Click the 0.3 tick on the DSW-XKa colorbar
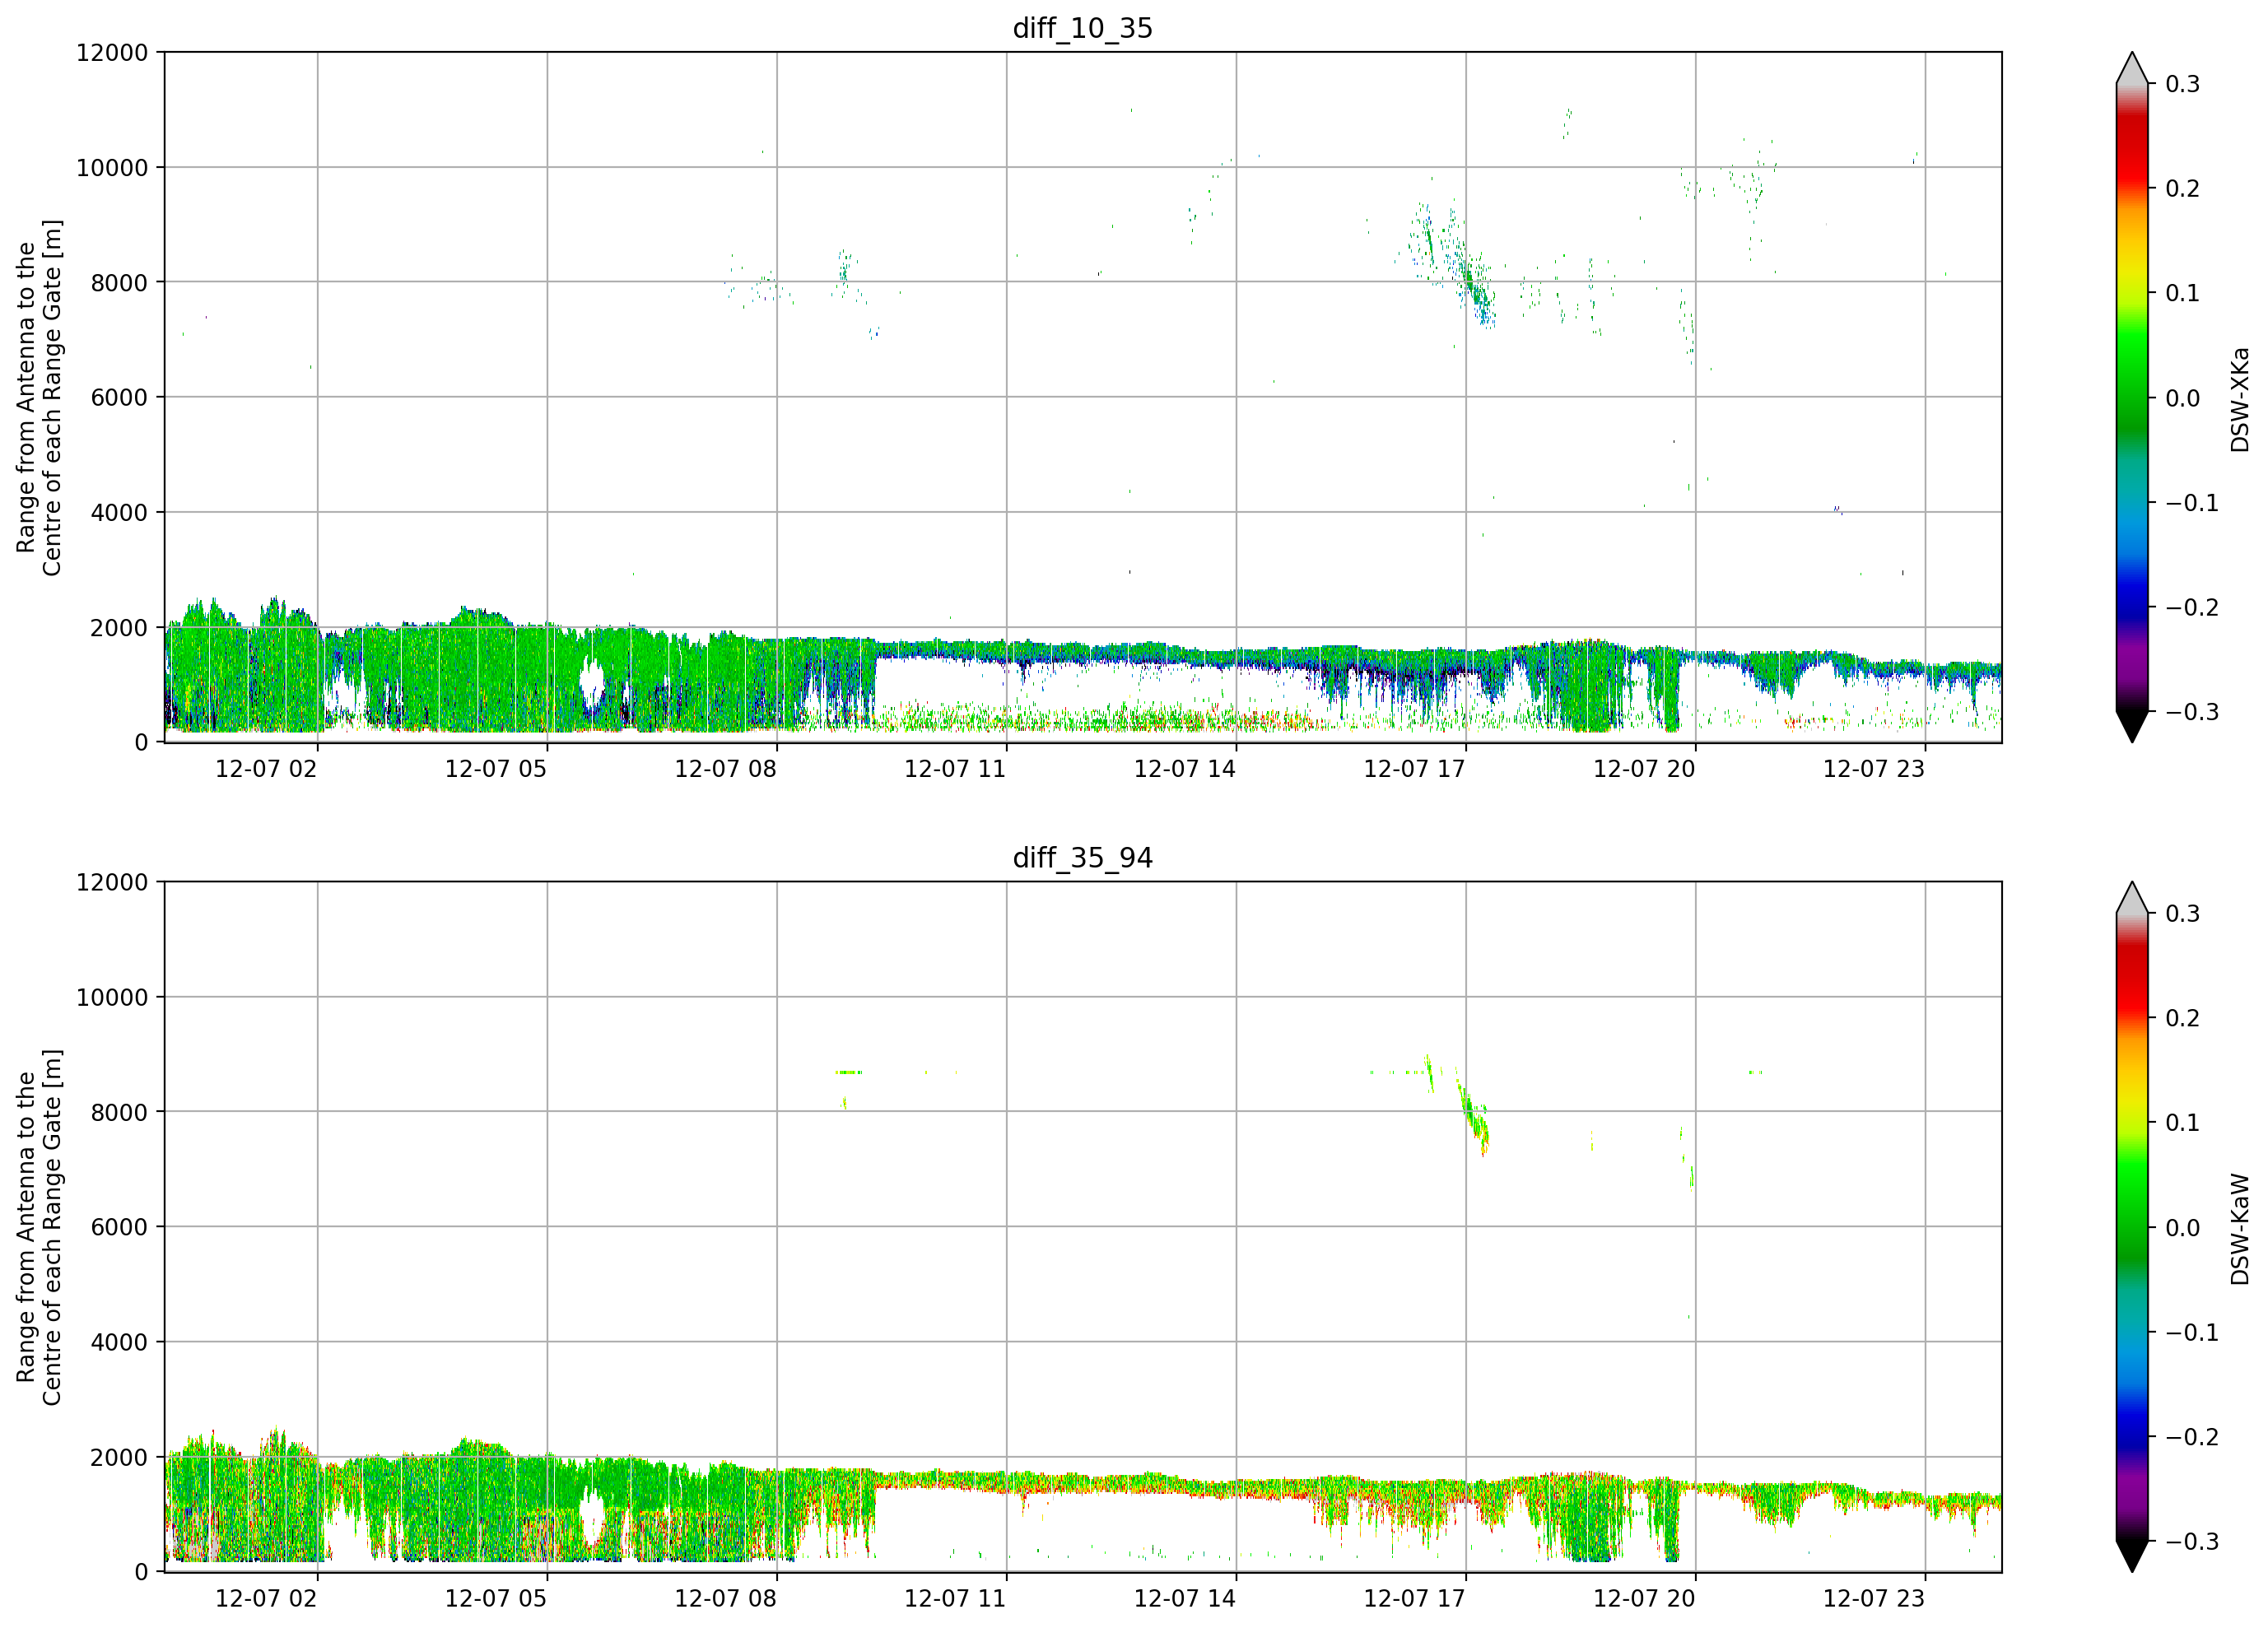 click(x=2183, y=84)
